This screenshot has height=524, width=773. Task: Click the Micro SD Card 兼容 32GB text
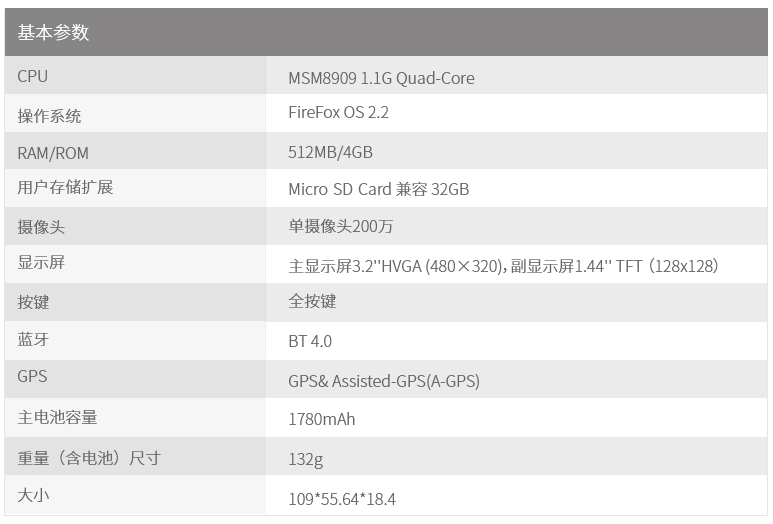point(378,189)
